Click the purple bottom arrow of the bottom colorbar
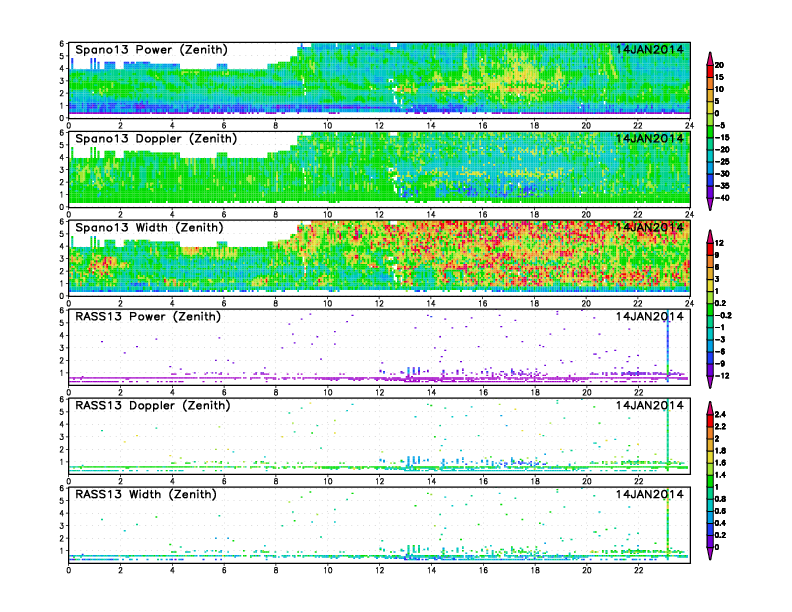 click(x=710, y=553)
